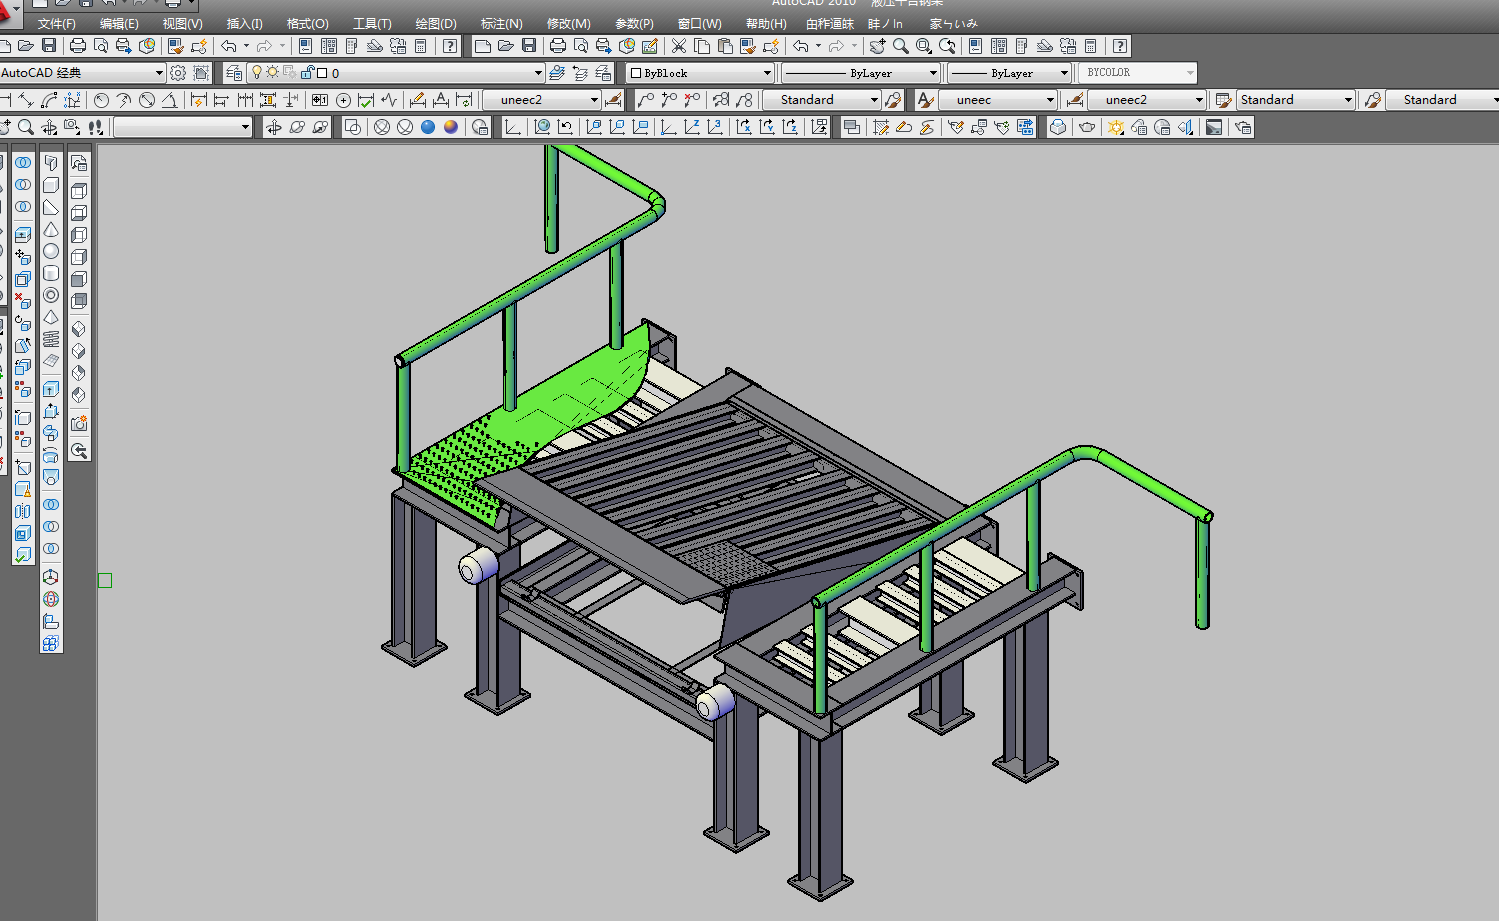Open the Workspace Settings gear icon
1499x921 pixels.
click(x=178, y=73)
